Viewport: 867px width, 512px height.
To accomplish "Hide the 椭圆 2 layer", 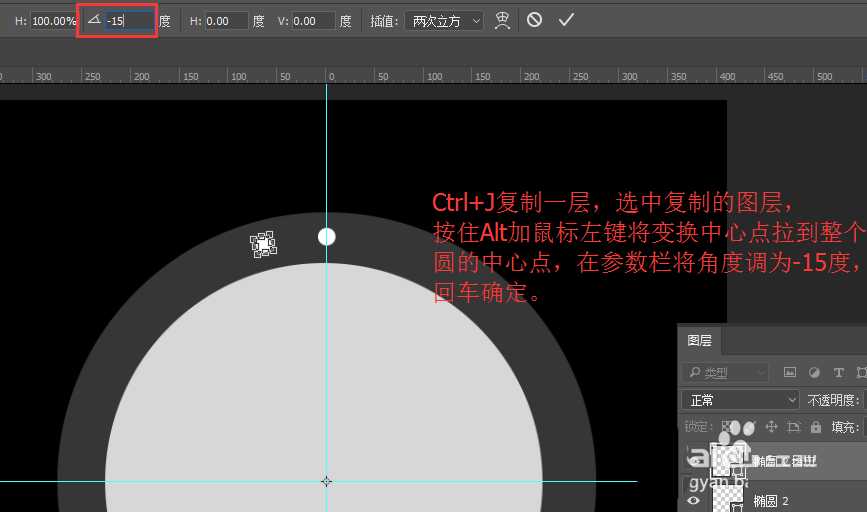I will point(693,500).
